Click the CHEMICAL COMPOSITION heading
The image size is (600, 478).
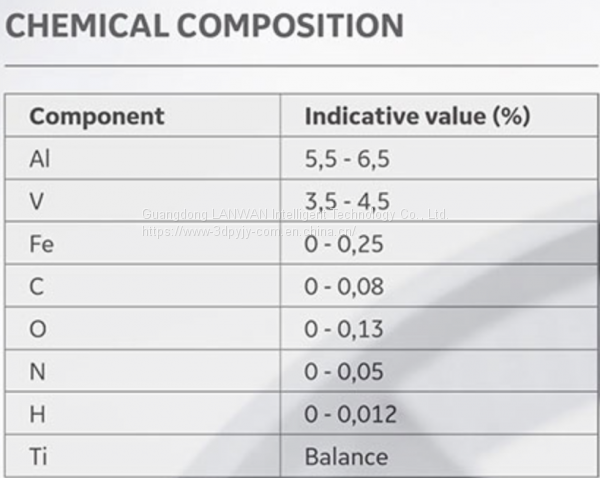pyautogui.click(x=204, y=25)
